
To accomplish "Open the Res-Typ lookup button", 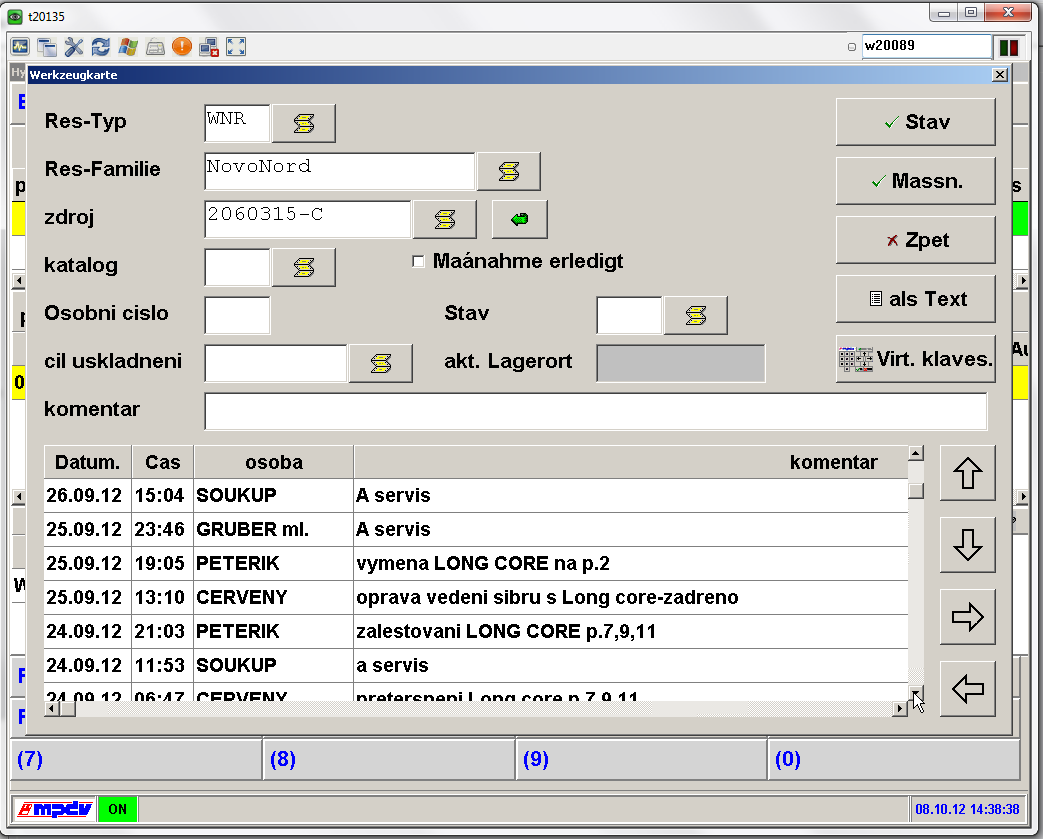I will [x=304, y=123].
